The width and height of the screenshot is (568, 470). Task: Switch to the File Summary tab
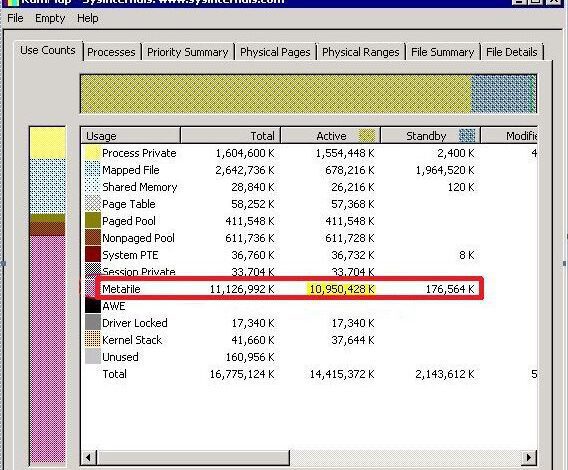(x=442, y=52)
